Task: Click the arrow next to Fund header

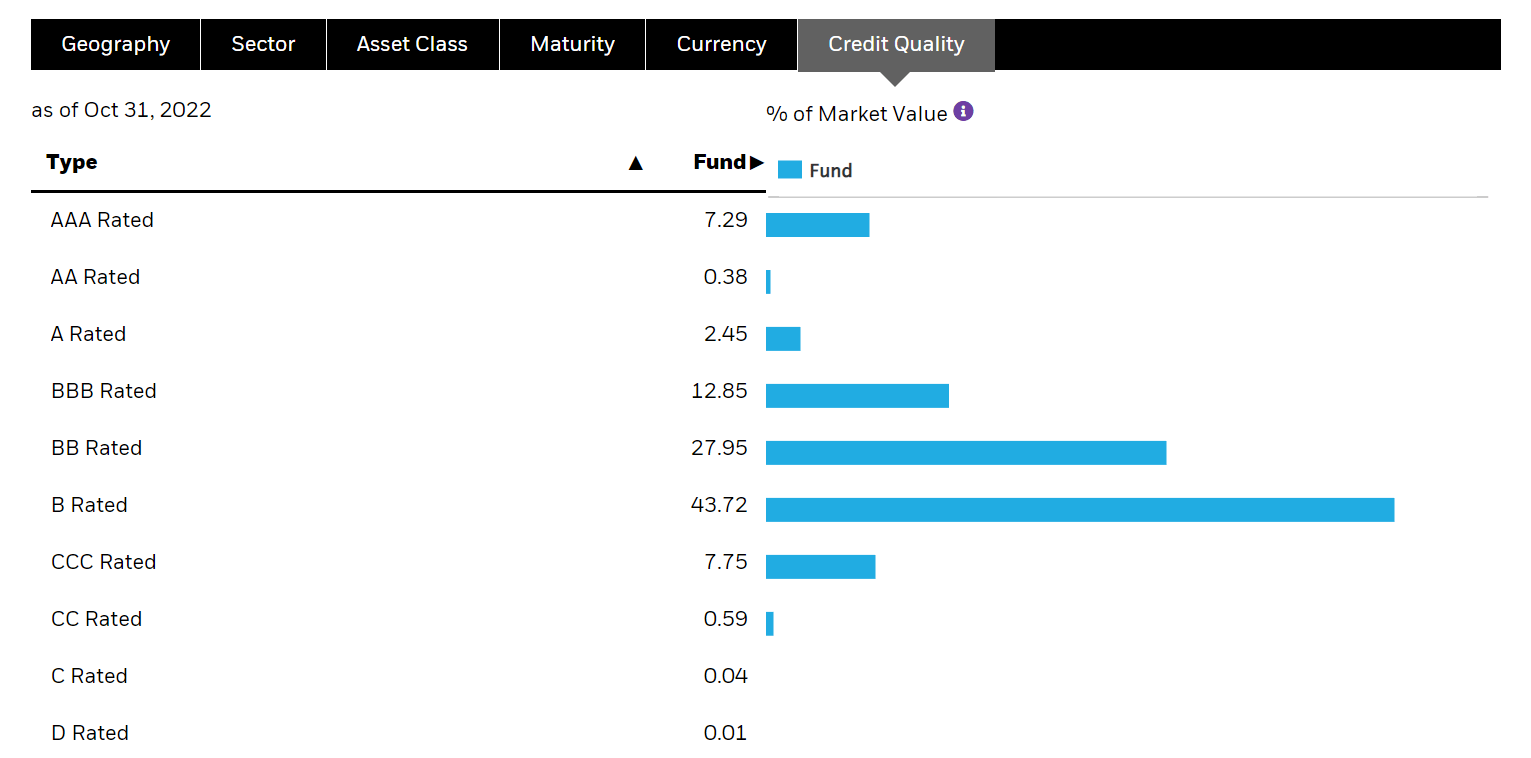Action: click(757, 163)
